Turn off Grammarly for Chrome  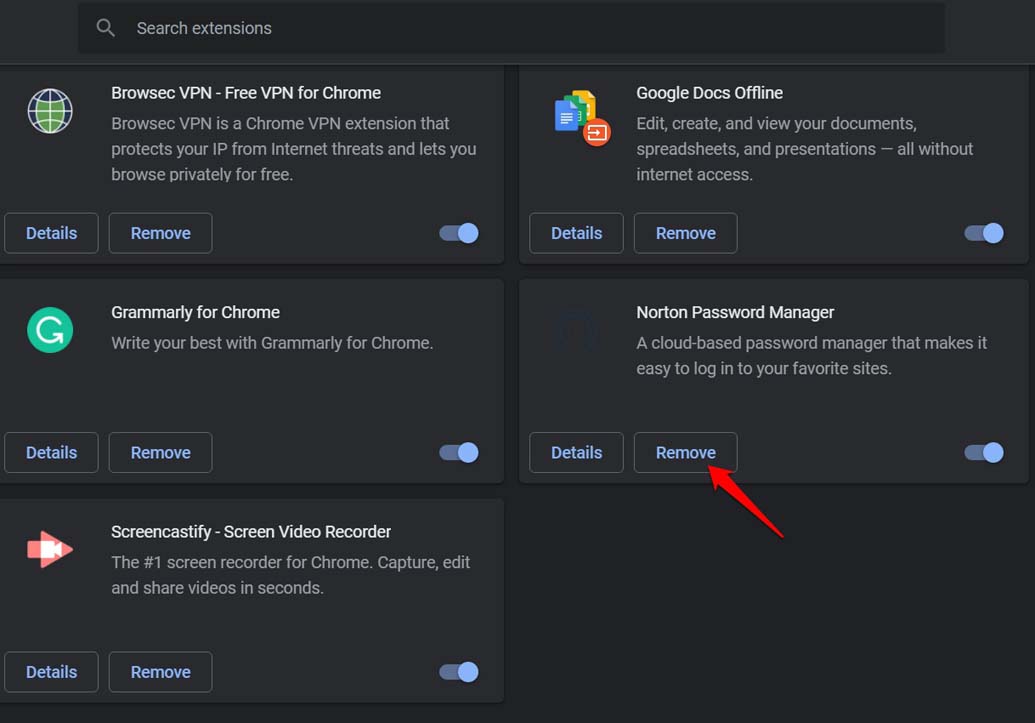click(x=458, y=452)
